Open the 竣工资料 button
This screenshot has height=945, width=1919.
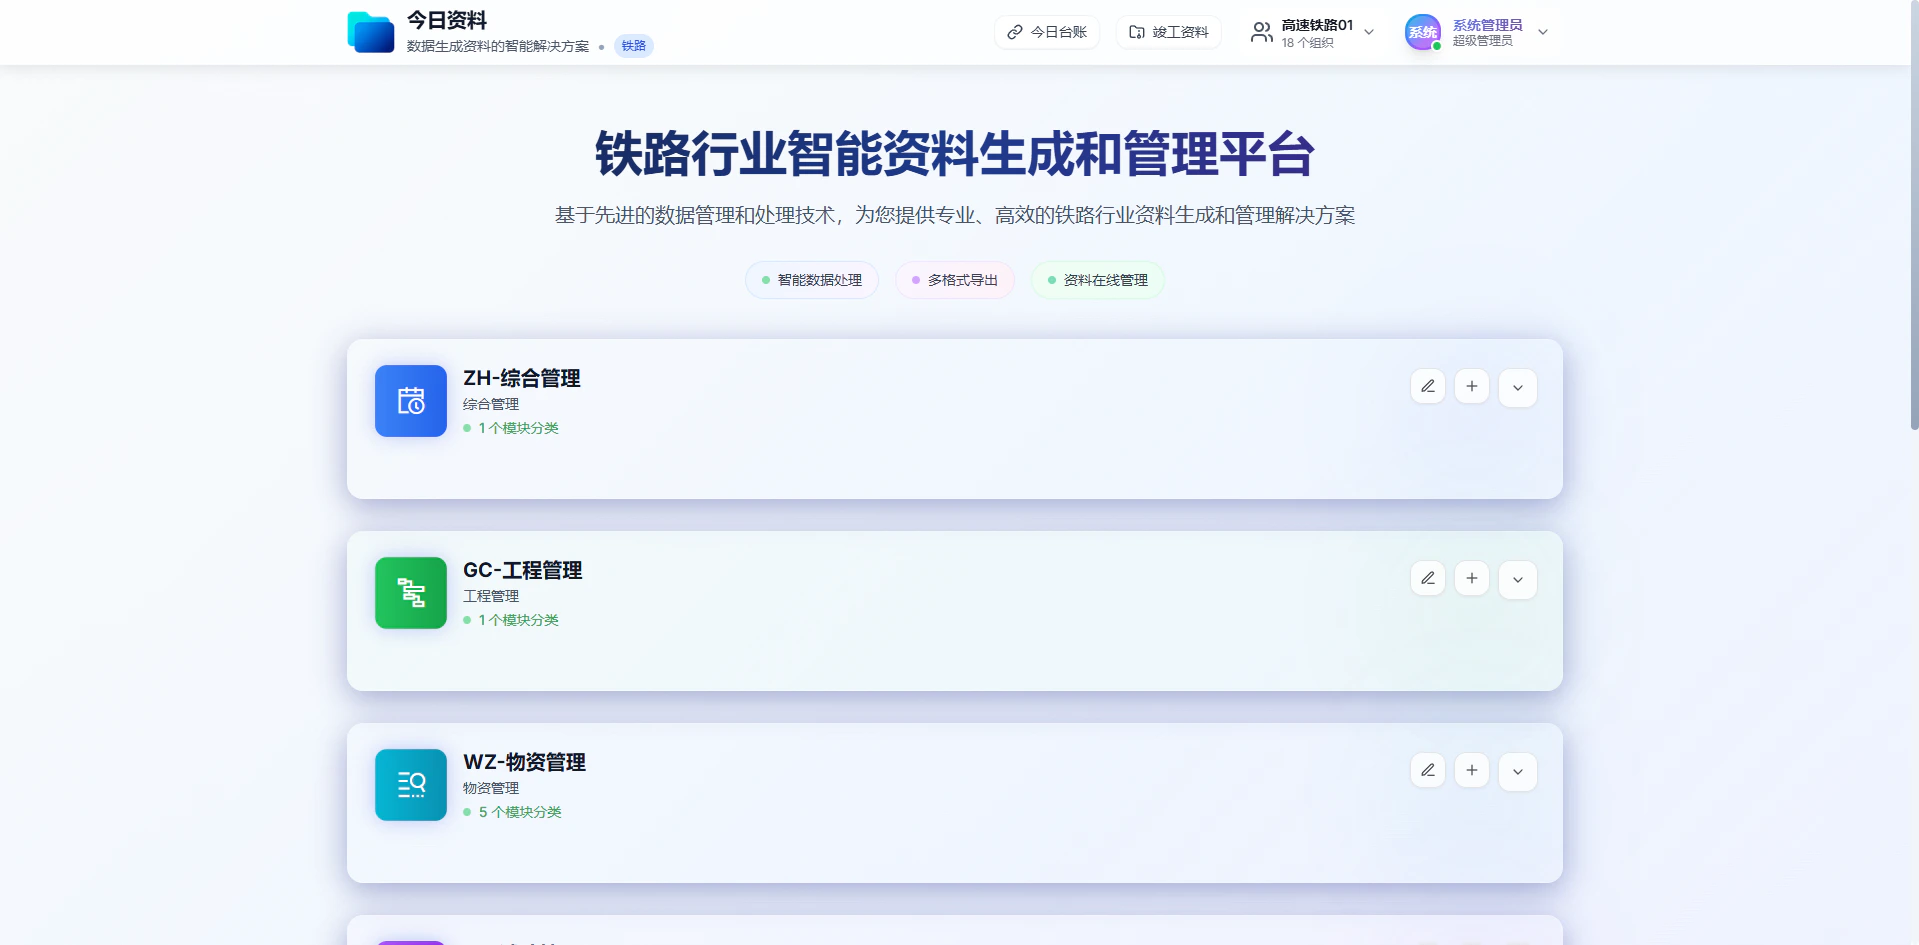point(1169,32)
